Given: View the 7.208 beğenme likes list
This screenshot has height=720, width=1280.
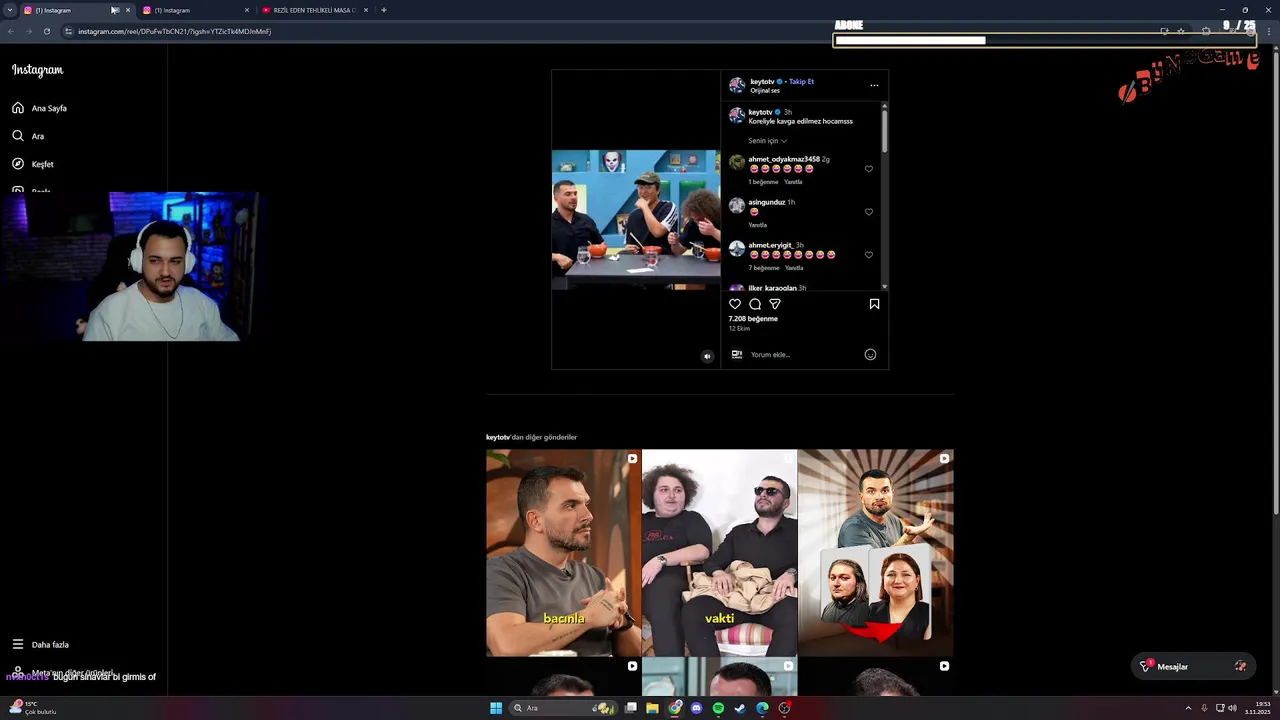Looking at the screenshot, I should pos(753,319).
